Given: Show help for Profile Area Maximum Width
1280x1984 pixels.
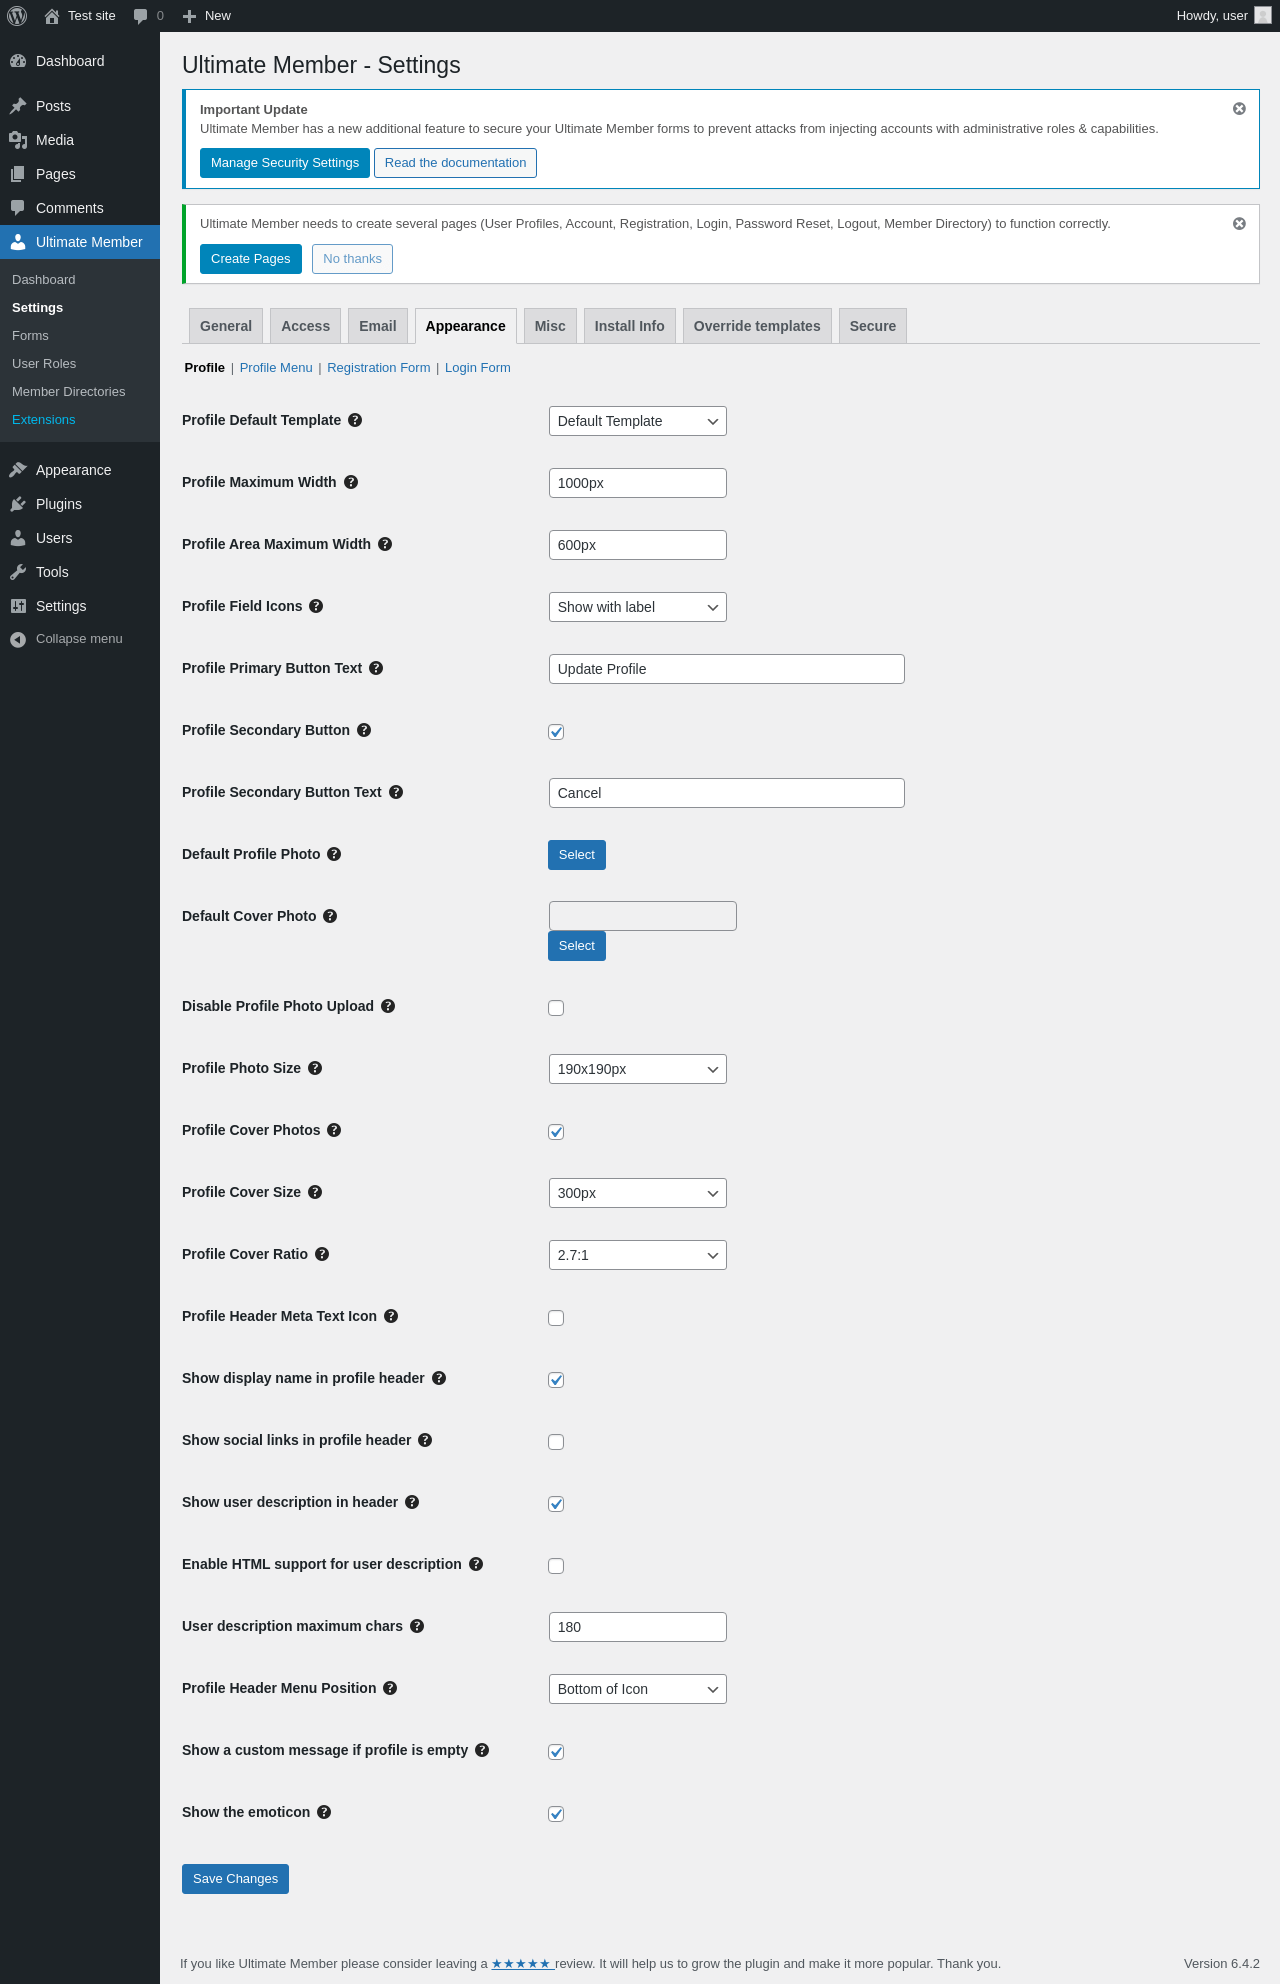Looking at the screenshot, I should pyautogui.click(x=385, y=544).
